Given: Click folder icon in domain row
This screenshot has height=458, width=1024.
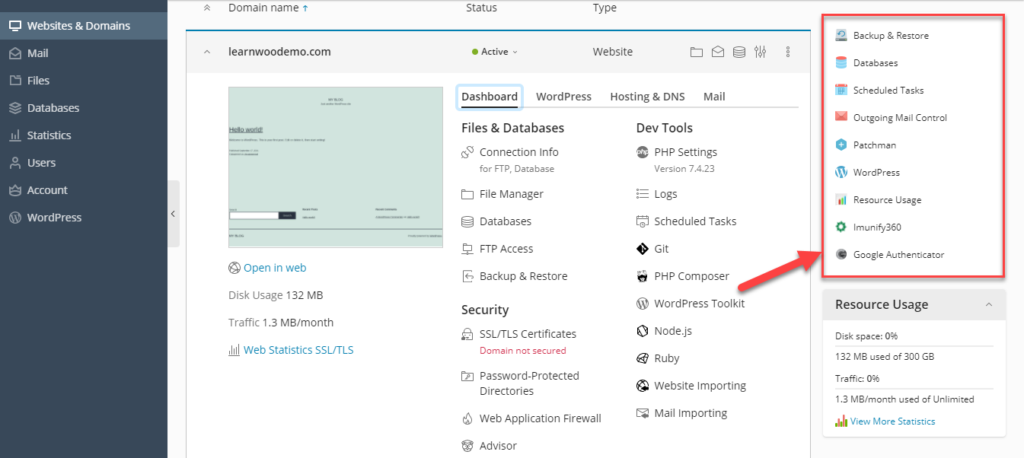Looking at the screenshot, I should pyautogui.click(x=697, y=52).
